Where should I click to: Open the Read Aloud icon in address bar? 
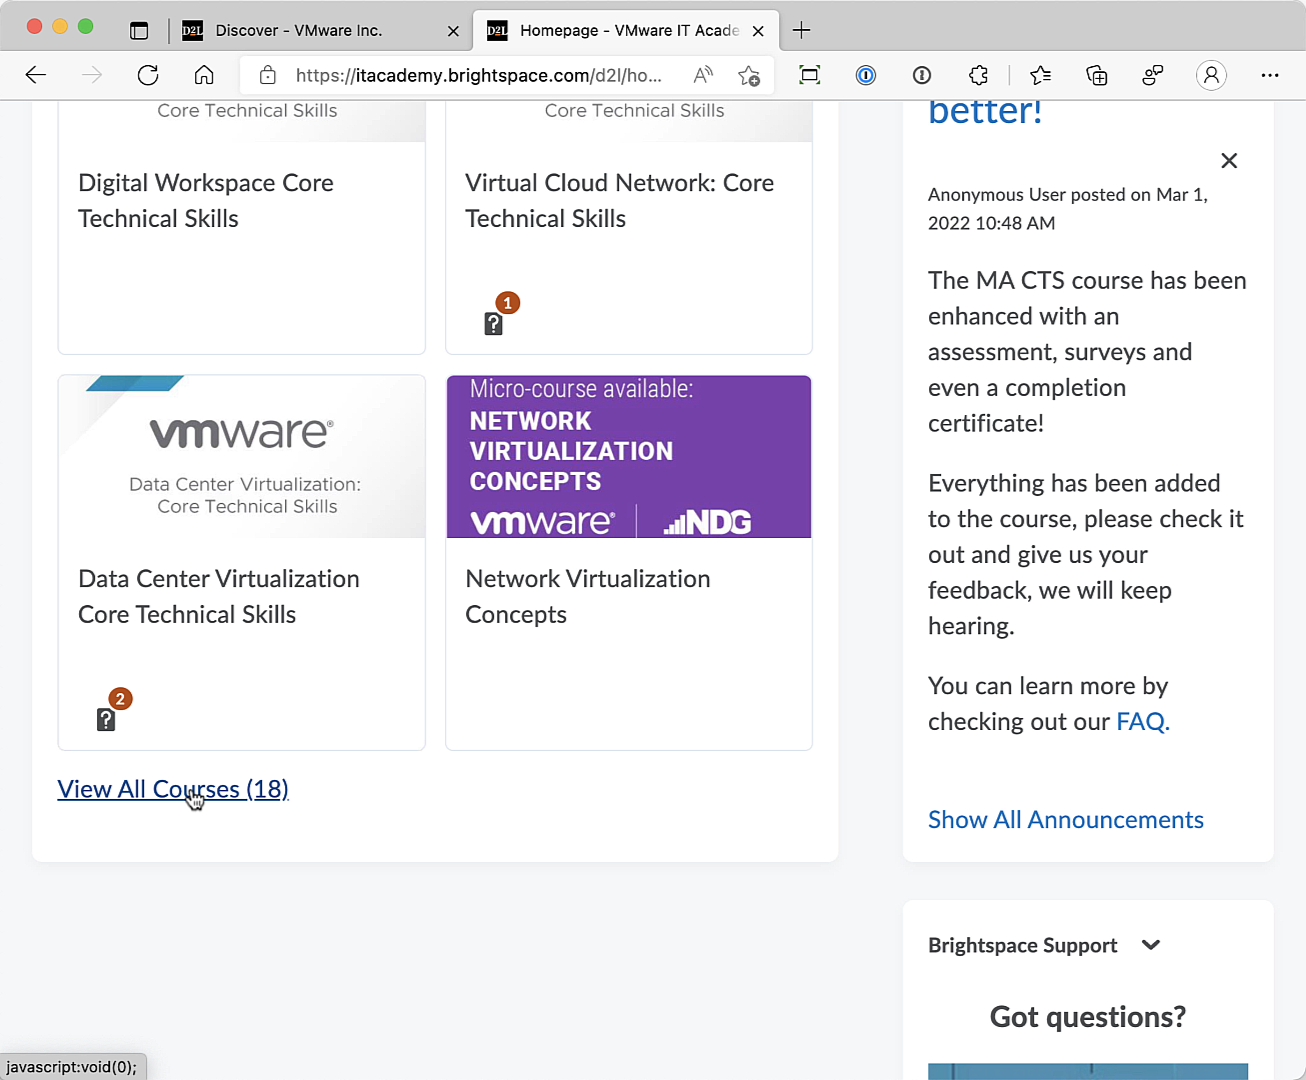point(703,75)
